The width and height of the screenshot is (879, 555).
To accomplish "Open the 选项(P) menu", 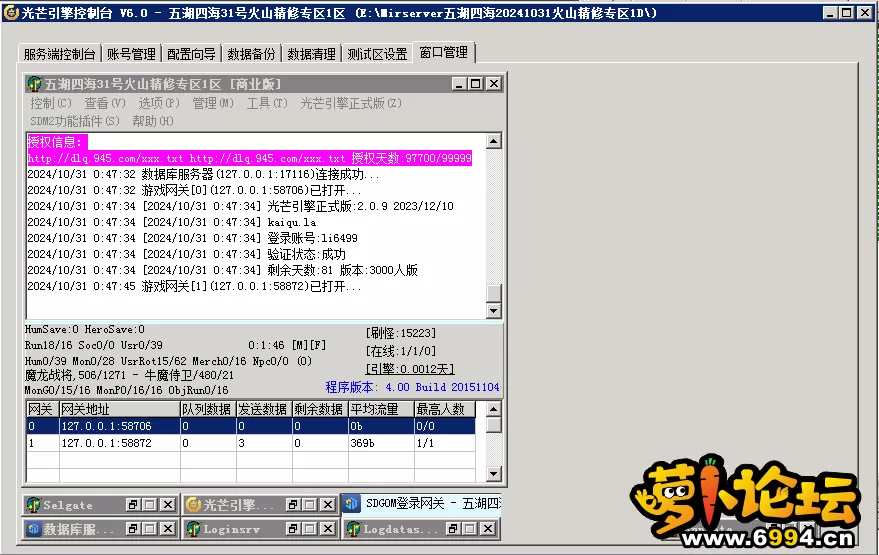I will (159, 103).
